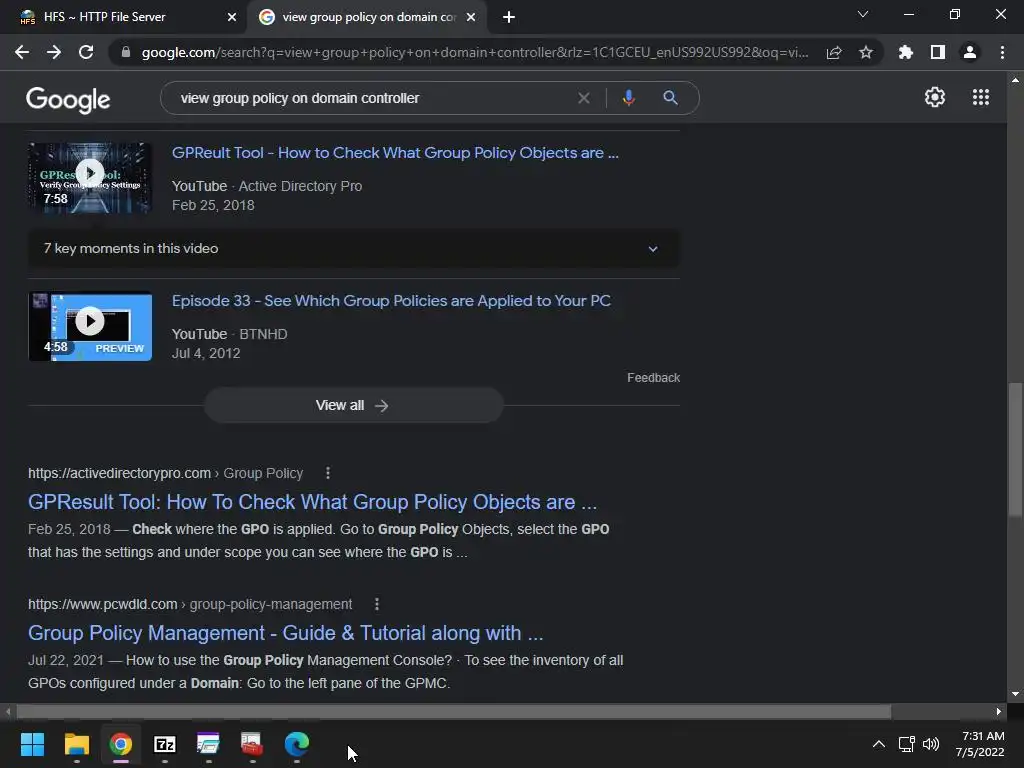Click View all videos button

pos(353,406)
